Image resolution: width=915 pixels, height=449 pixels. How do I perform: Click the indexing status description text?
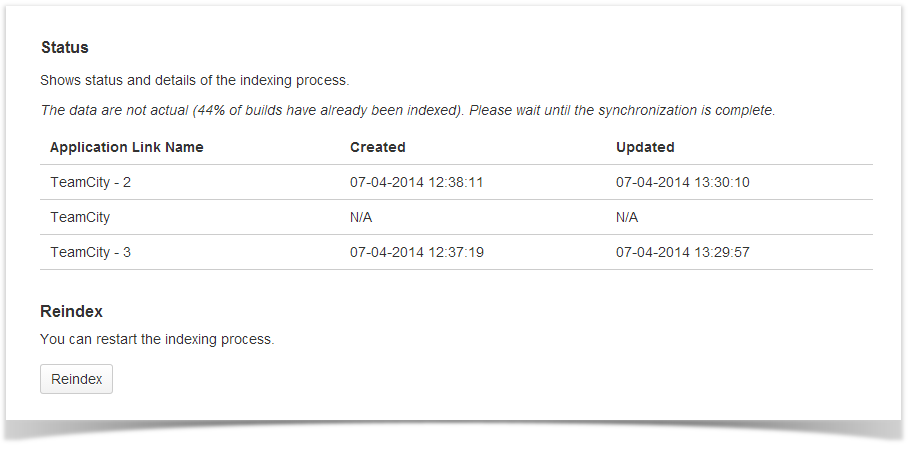coord(194,80)
